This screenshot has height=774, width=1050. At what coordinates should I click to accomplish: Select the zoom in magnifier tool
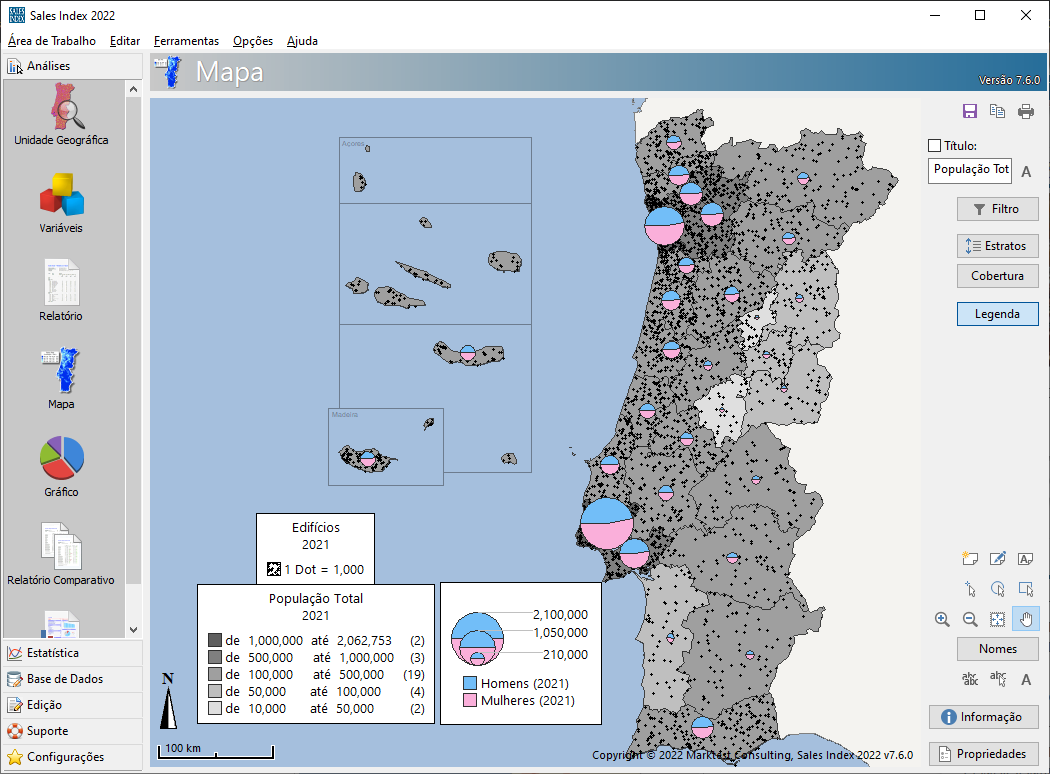click(x=942, y=619)
